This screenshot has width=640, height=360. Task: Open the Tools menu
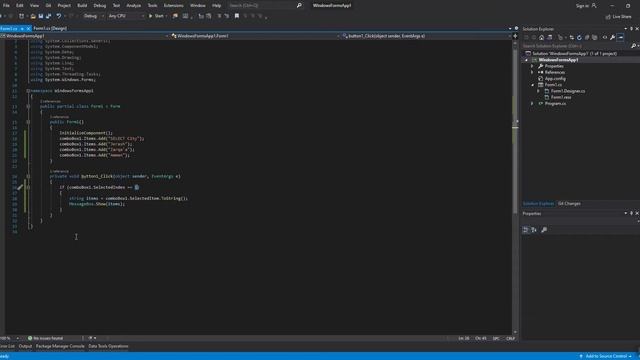[152, 5]
